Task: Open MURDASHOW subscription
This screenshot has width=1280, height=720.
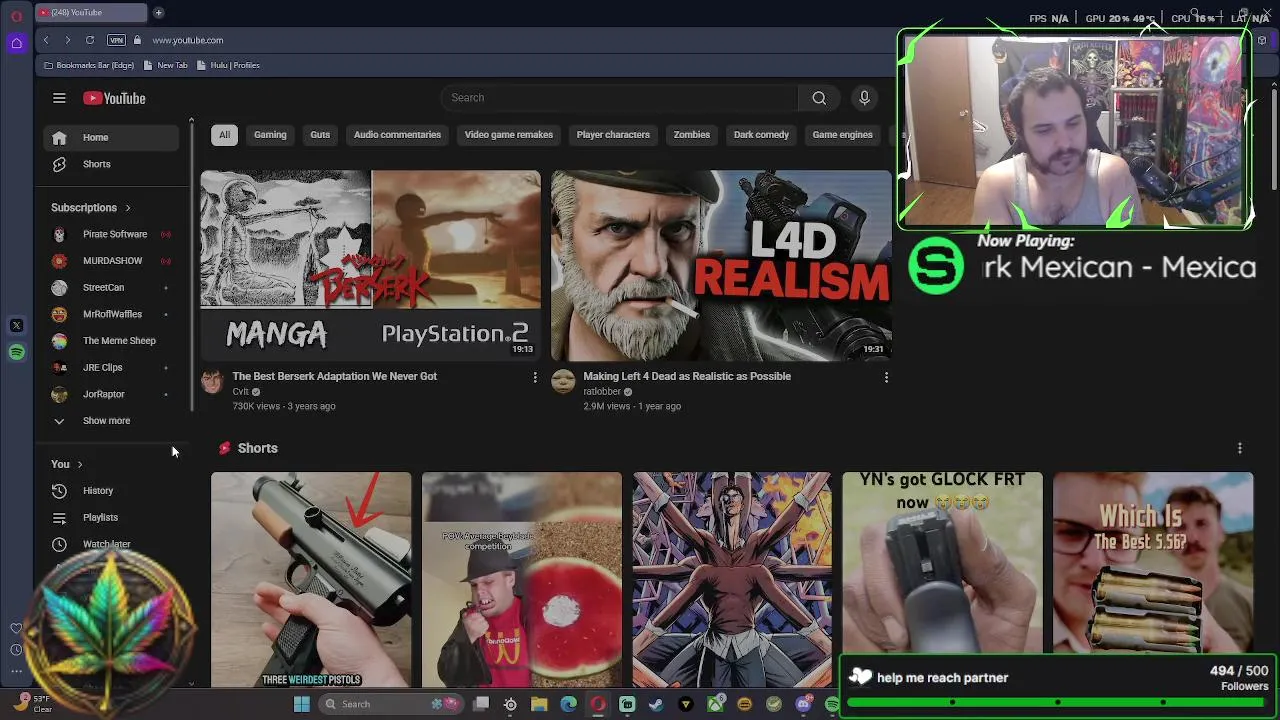Action: [112, 261]
